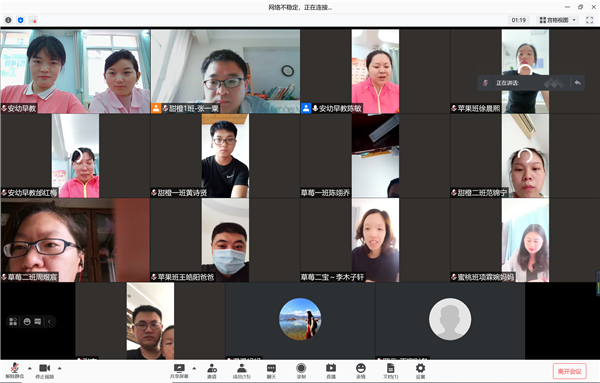Open the invite participants icon
The image size is (600, 383).
212,371
